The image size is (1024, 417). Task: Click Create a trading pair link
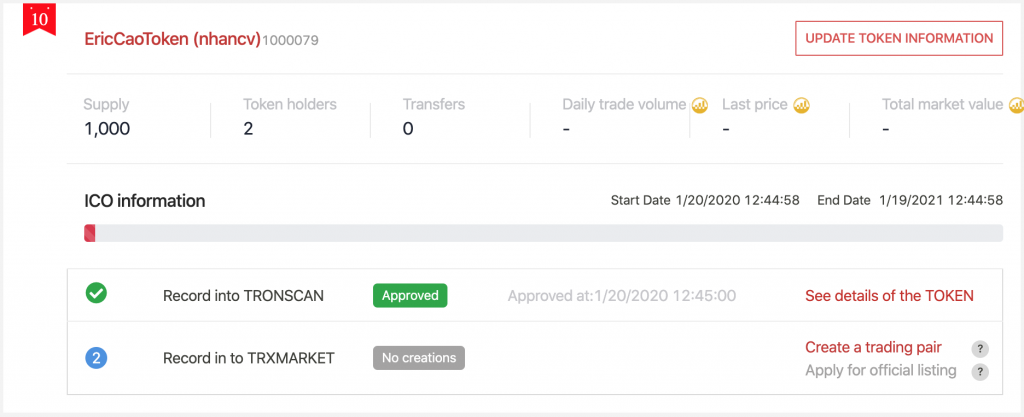(873, 347)
